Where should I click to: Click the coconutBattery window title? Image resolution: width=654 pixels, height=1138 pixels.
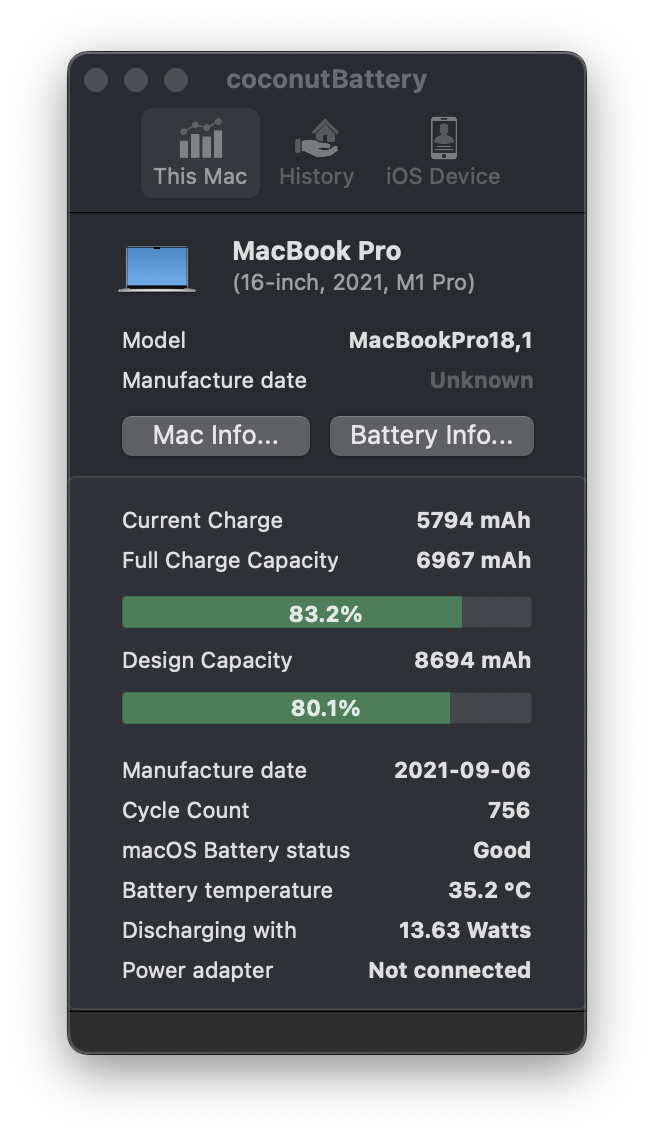pyautogui.click(x=327, y=79)
